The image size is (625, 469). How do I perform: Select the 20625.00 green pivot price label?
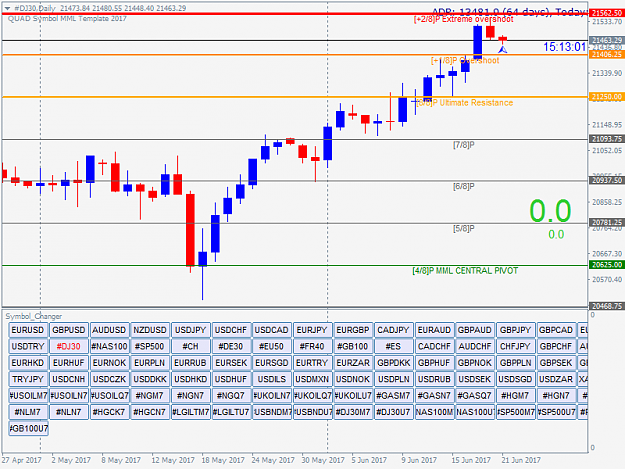607,265
